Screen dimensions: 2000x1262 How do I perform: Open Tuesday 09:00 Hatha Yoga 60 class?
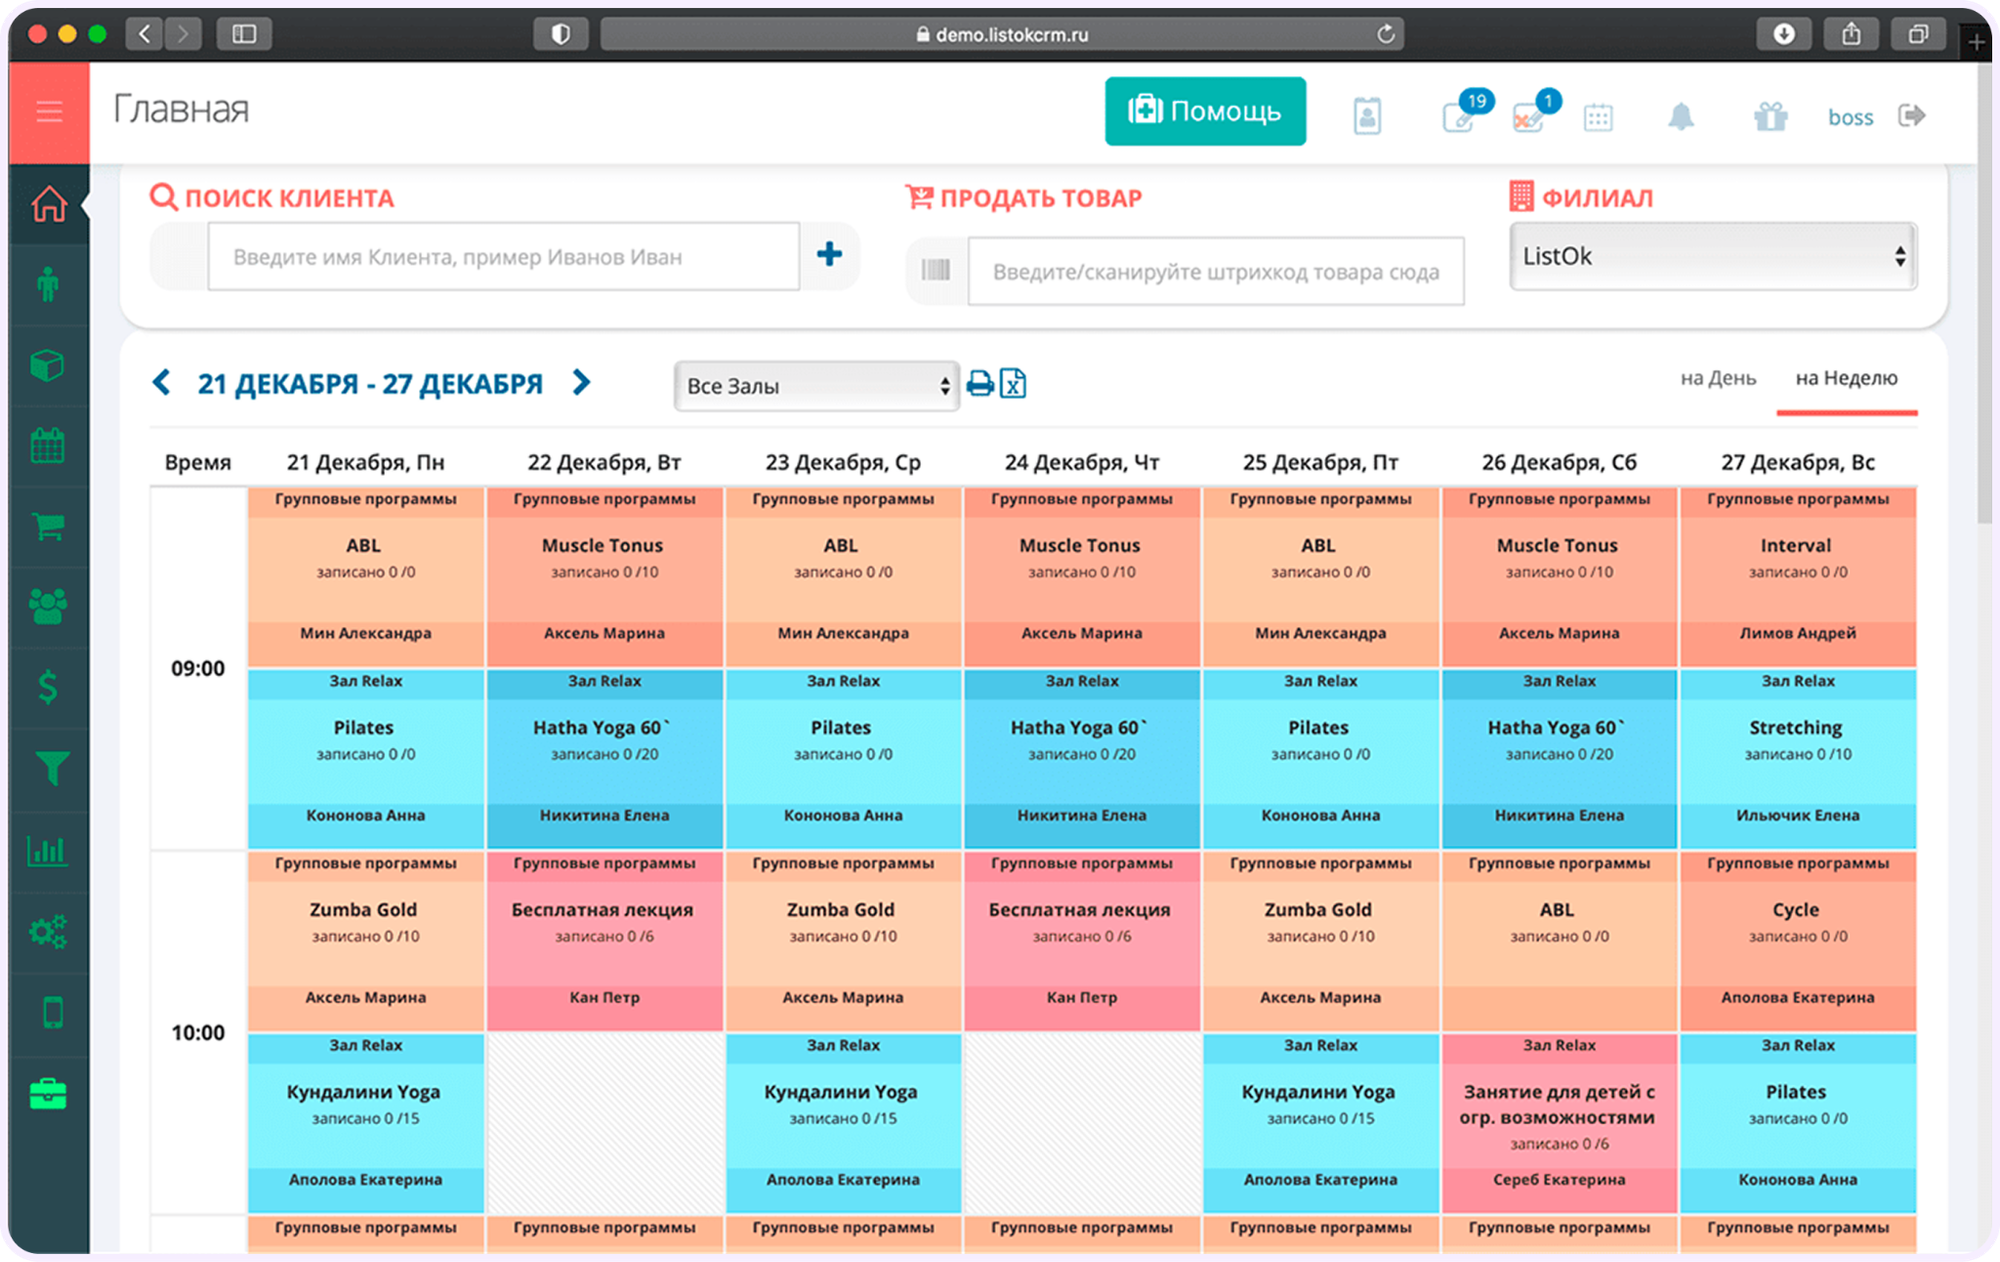point(605,759)
